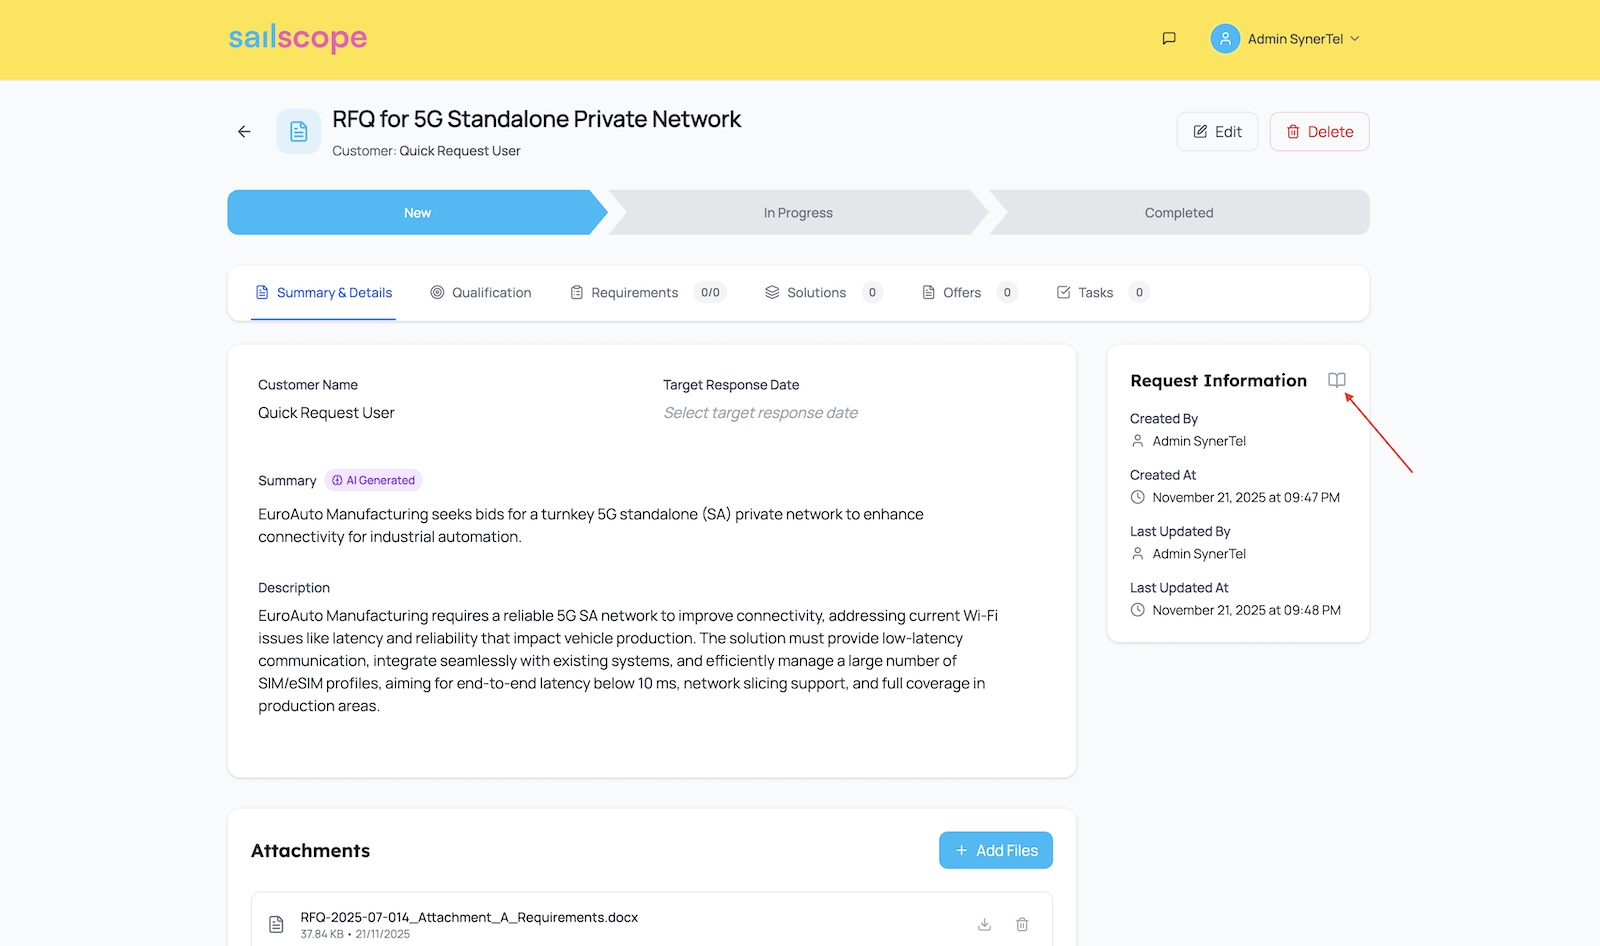This screenshot has width=1600, height=946.
Task: Click the Add Files button
Action: pos(995,850)
